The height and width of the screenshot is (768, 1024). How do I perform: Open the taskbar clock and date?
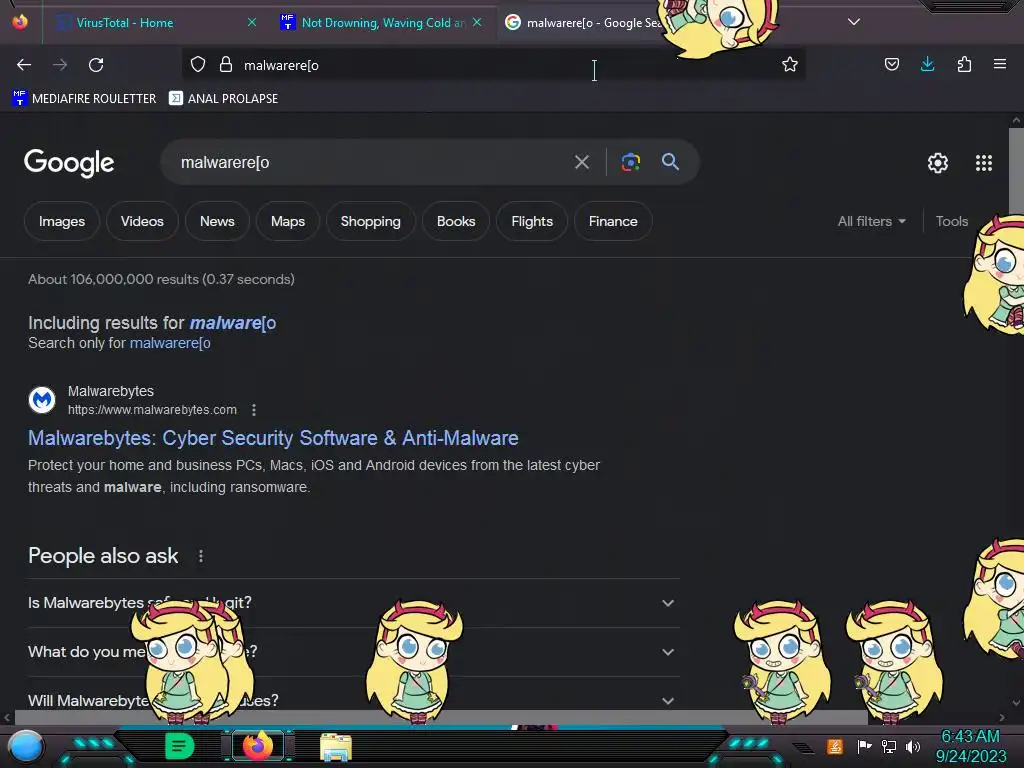click(970, 746)
